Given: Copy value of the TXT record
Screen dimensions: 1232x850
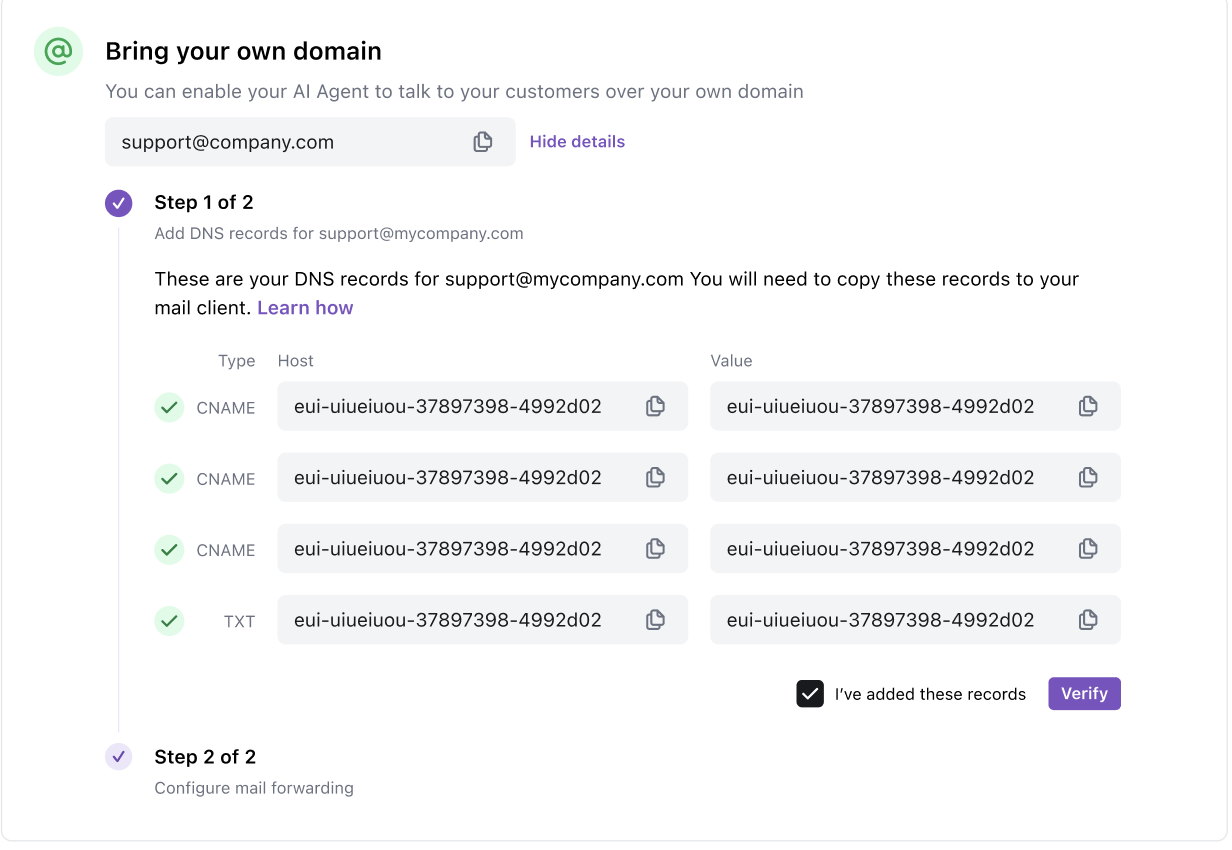Looking at the screenshot, I should click(x=1088, y=620).
